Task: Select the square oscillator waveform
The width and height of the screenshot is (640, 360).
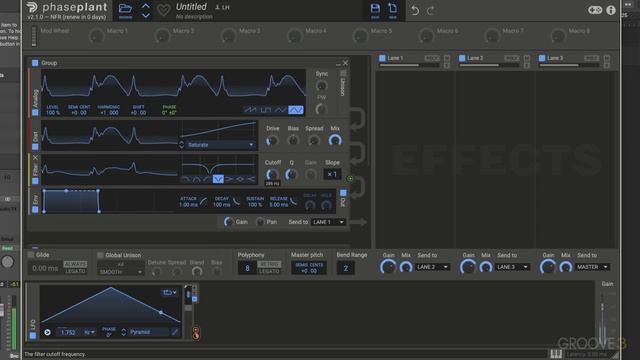Action: coord(266,110)
